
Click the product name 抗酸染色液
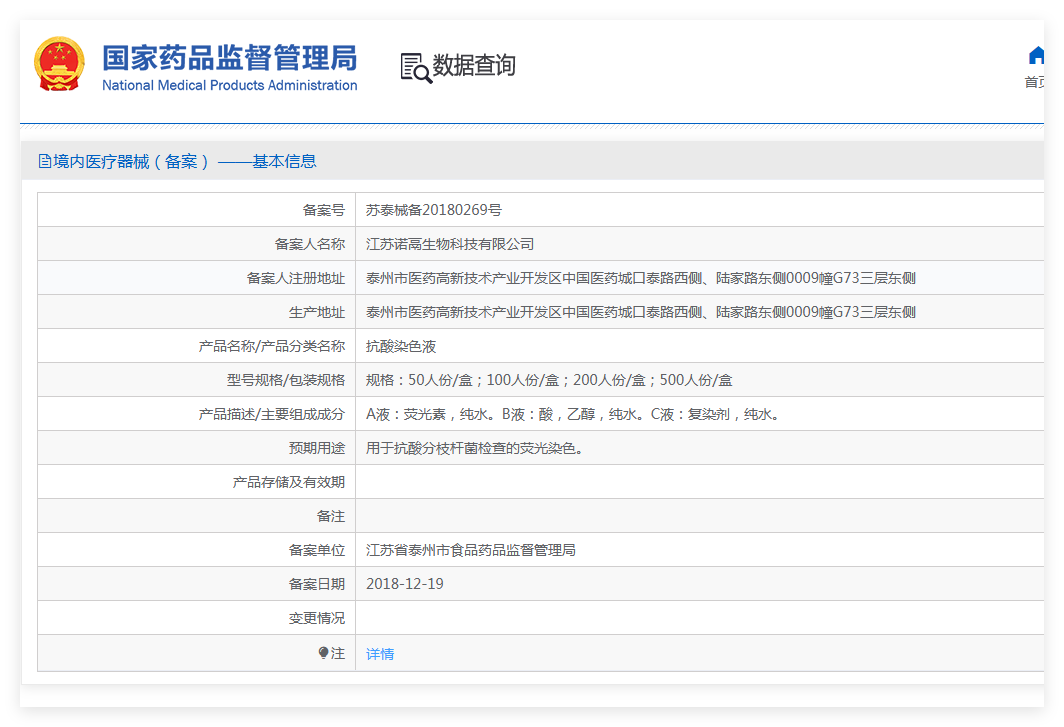(401, 346)
